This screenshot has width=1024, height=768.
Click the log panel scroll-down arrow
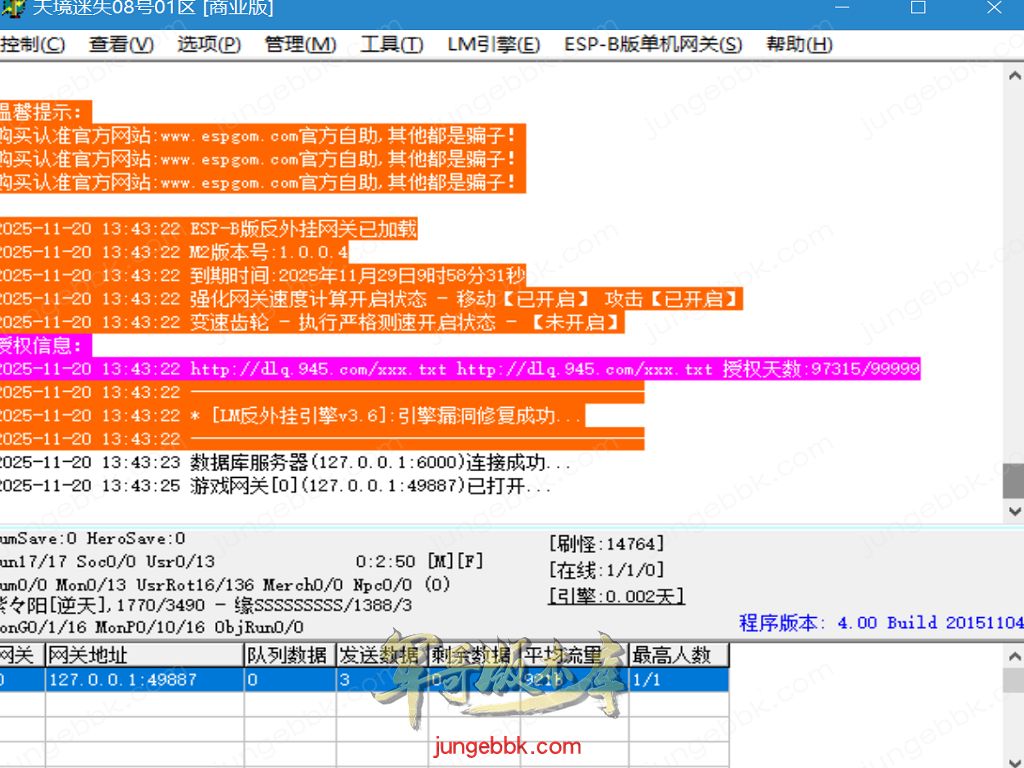pos(1013,511)
